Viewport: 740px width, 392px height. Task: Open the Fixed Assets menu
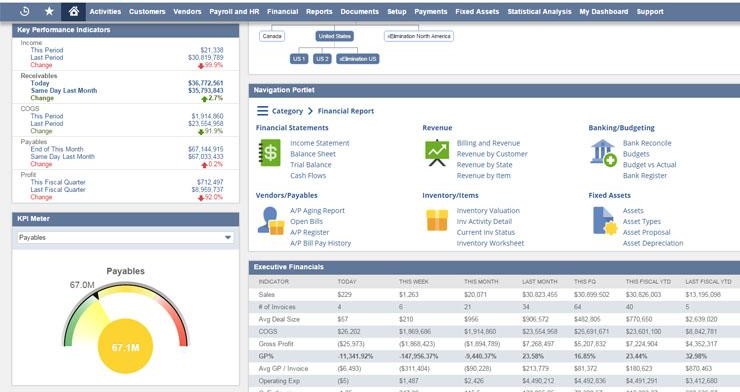click(477, 11)
